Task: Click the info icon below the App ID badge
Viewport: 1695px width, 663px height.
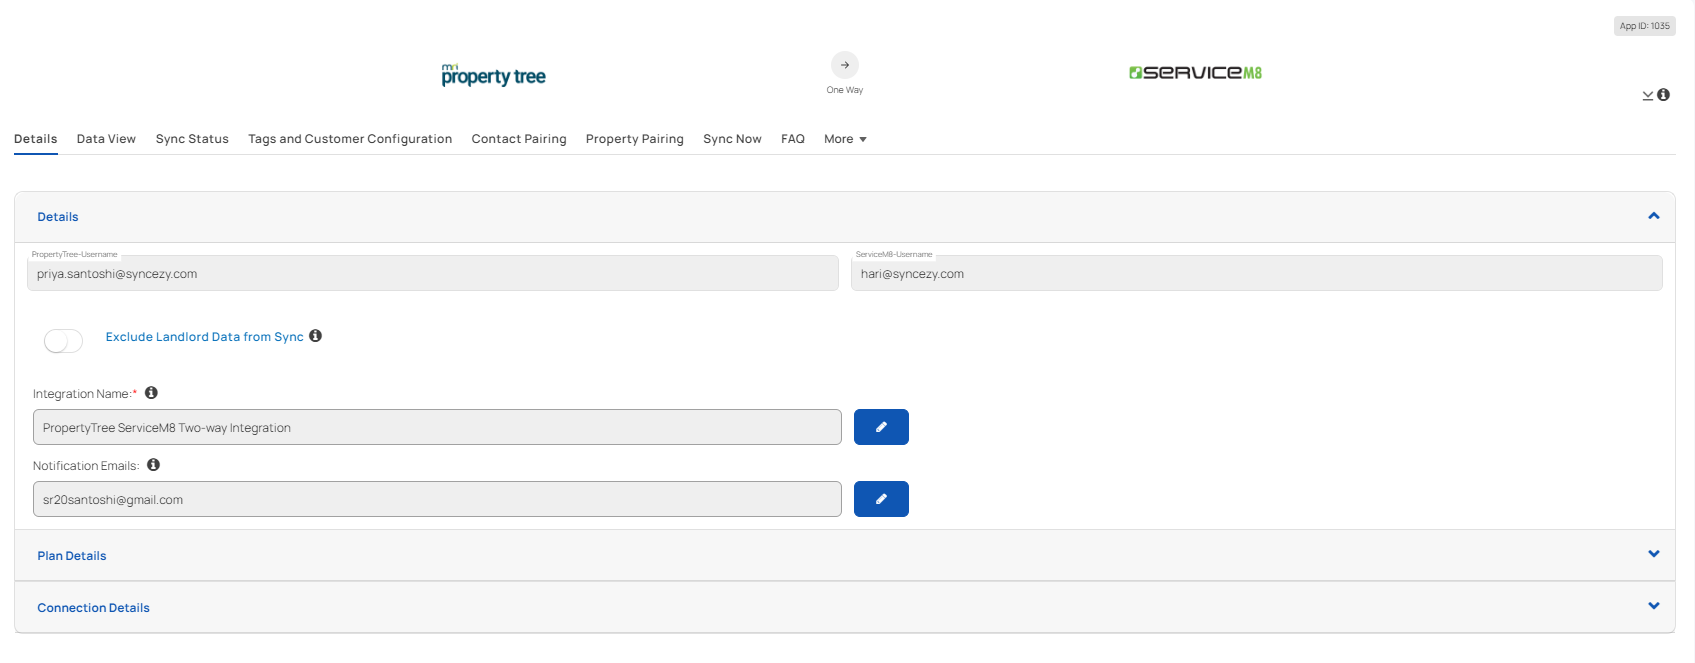Action: (1663, 95)
